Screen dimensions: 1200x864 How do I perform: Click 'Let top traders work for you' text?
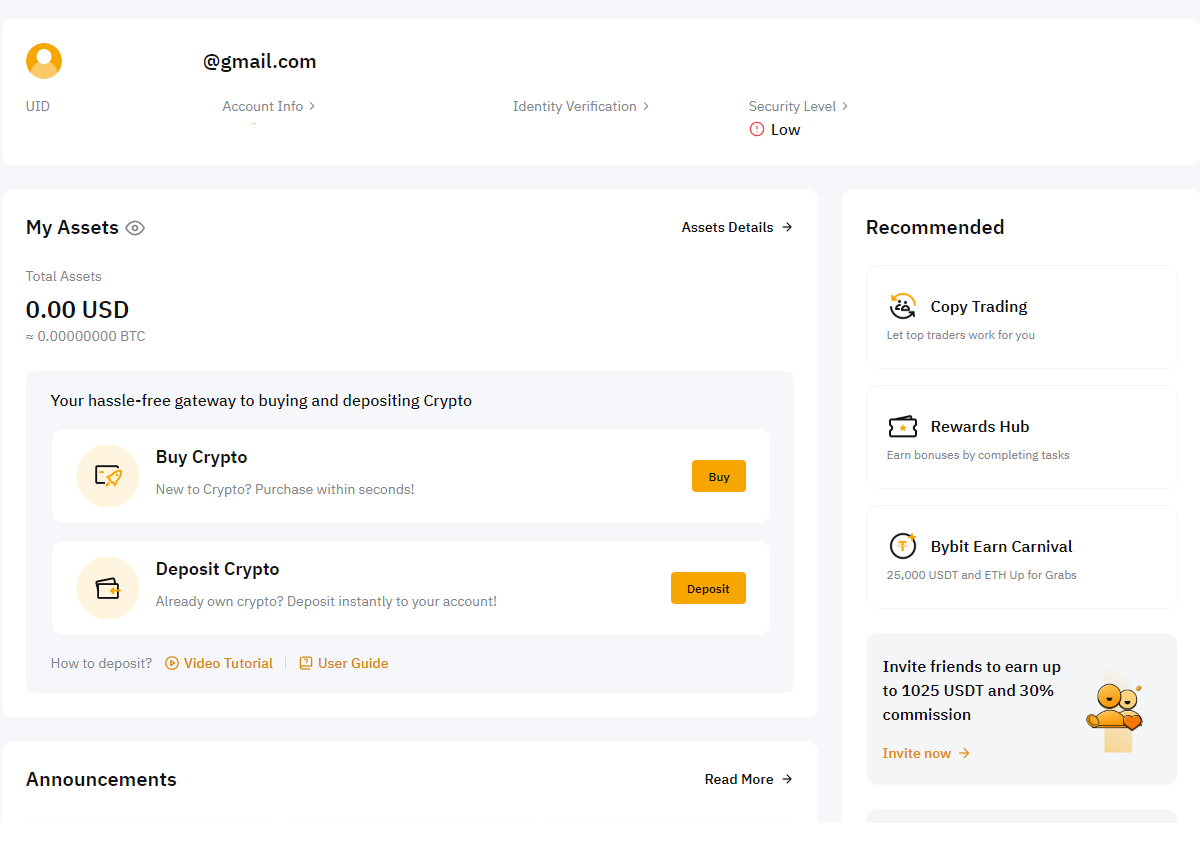961,335
